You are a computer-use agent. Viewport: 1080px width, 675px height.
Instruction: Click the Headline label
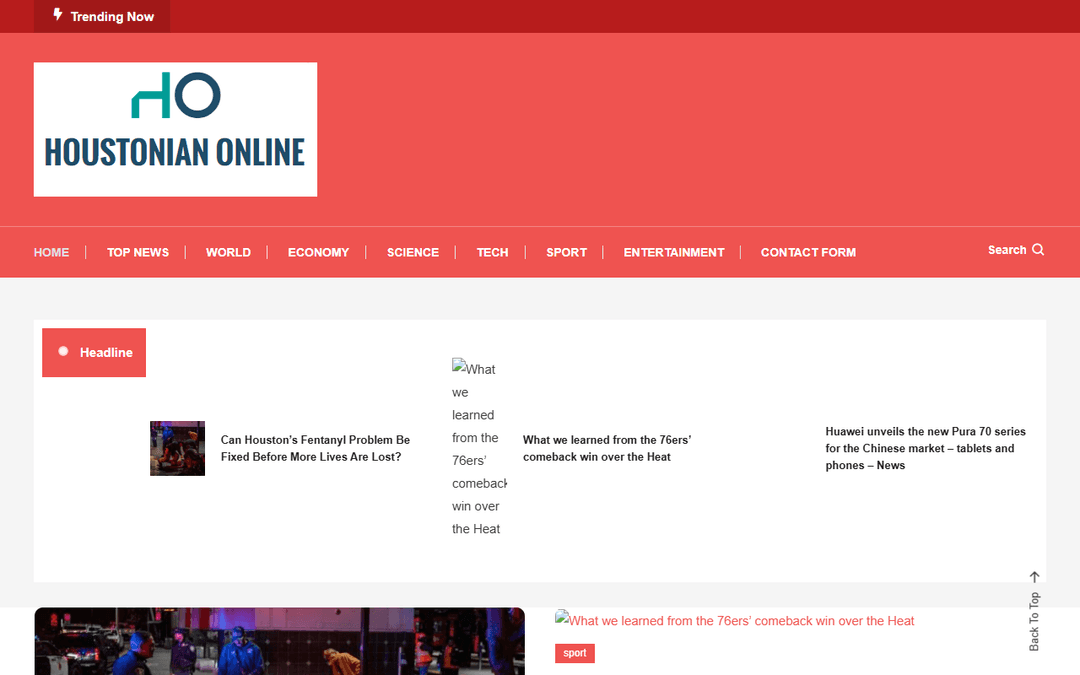(x=106, y=352)
